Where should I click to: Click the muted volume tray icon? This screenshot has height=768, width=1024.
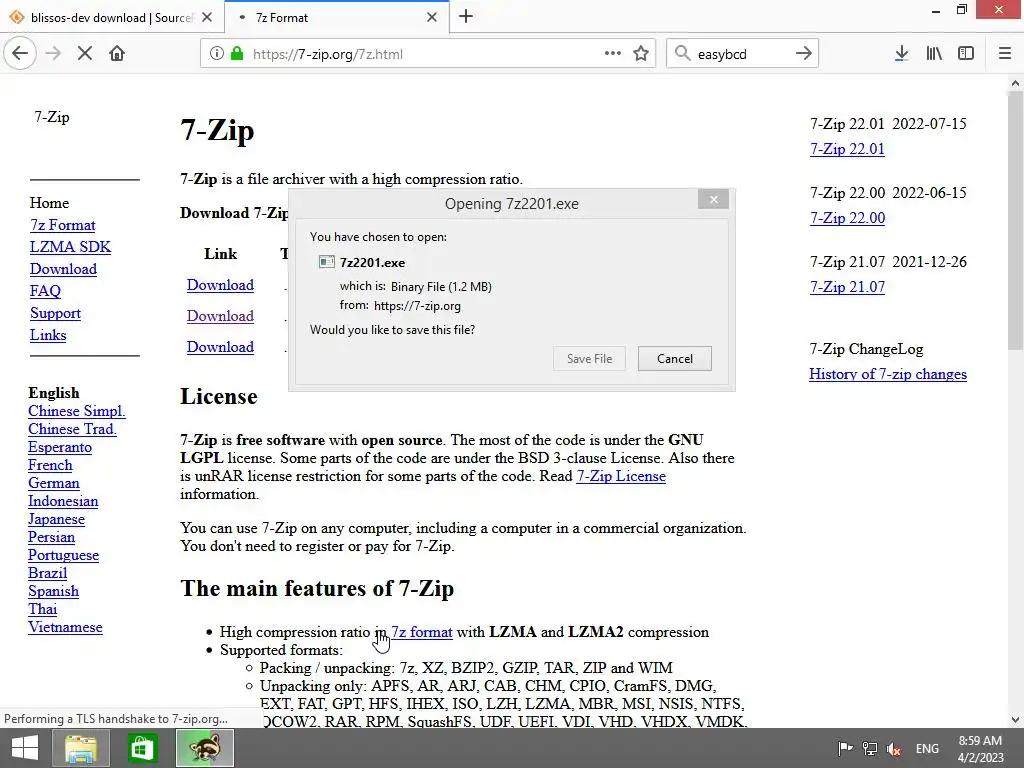(894, 748)
